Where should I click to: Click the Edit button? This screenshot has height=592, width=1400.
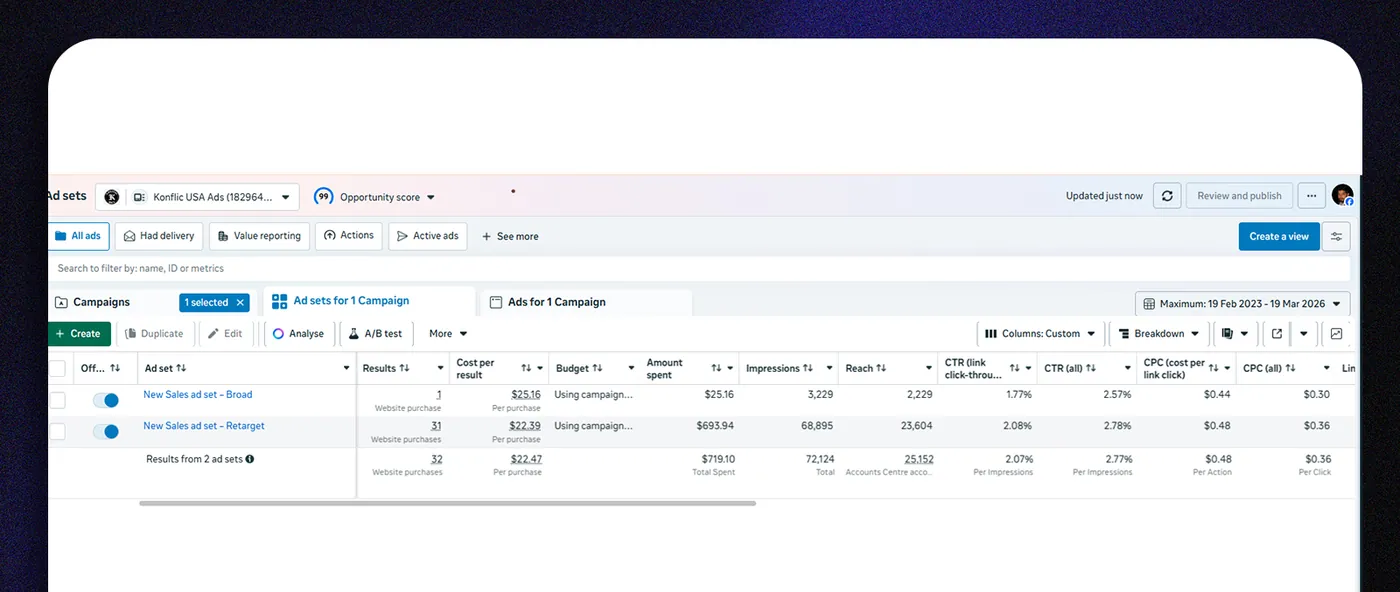pos(225,334)
